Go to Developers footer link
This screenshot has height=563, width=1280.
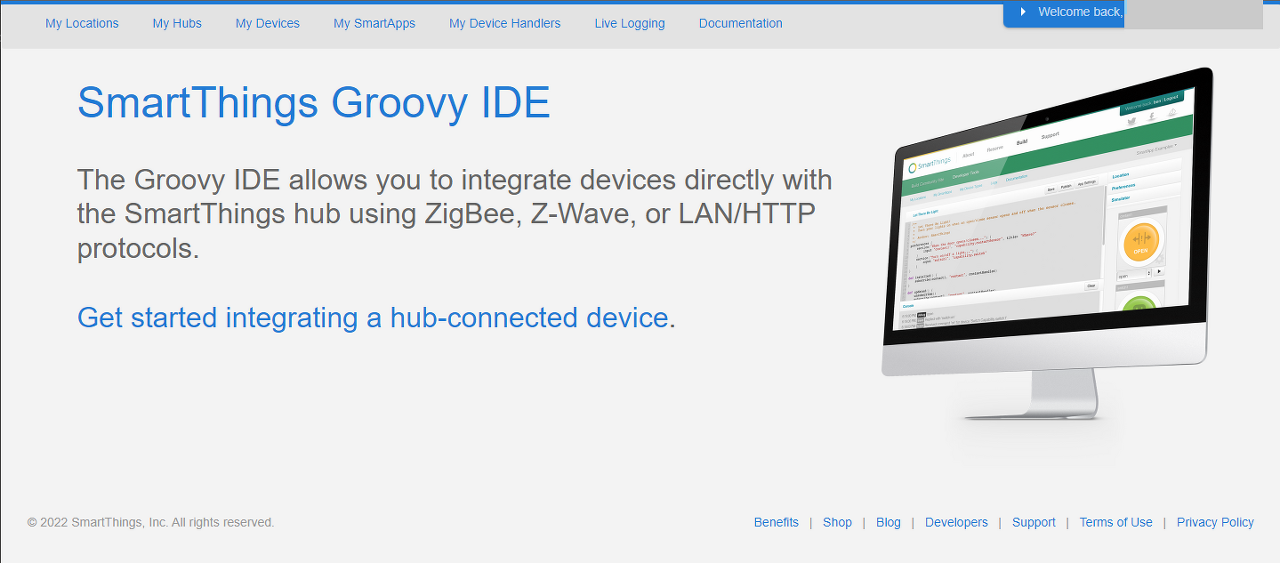(956, 522)
